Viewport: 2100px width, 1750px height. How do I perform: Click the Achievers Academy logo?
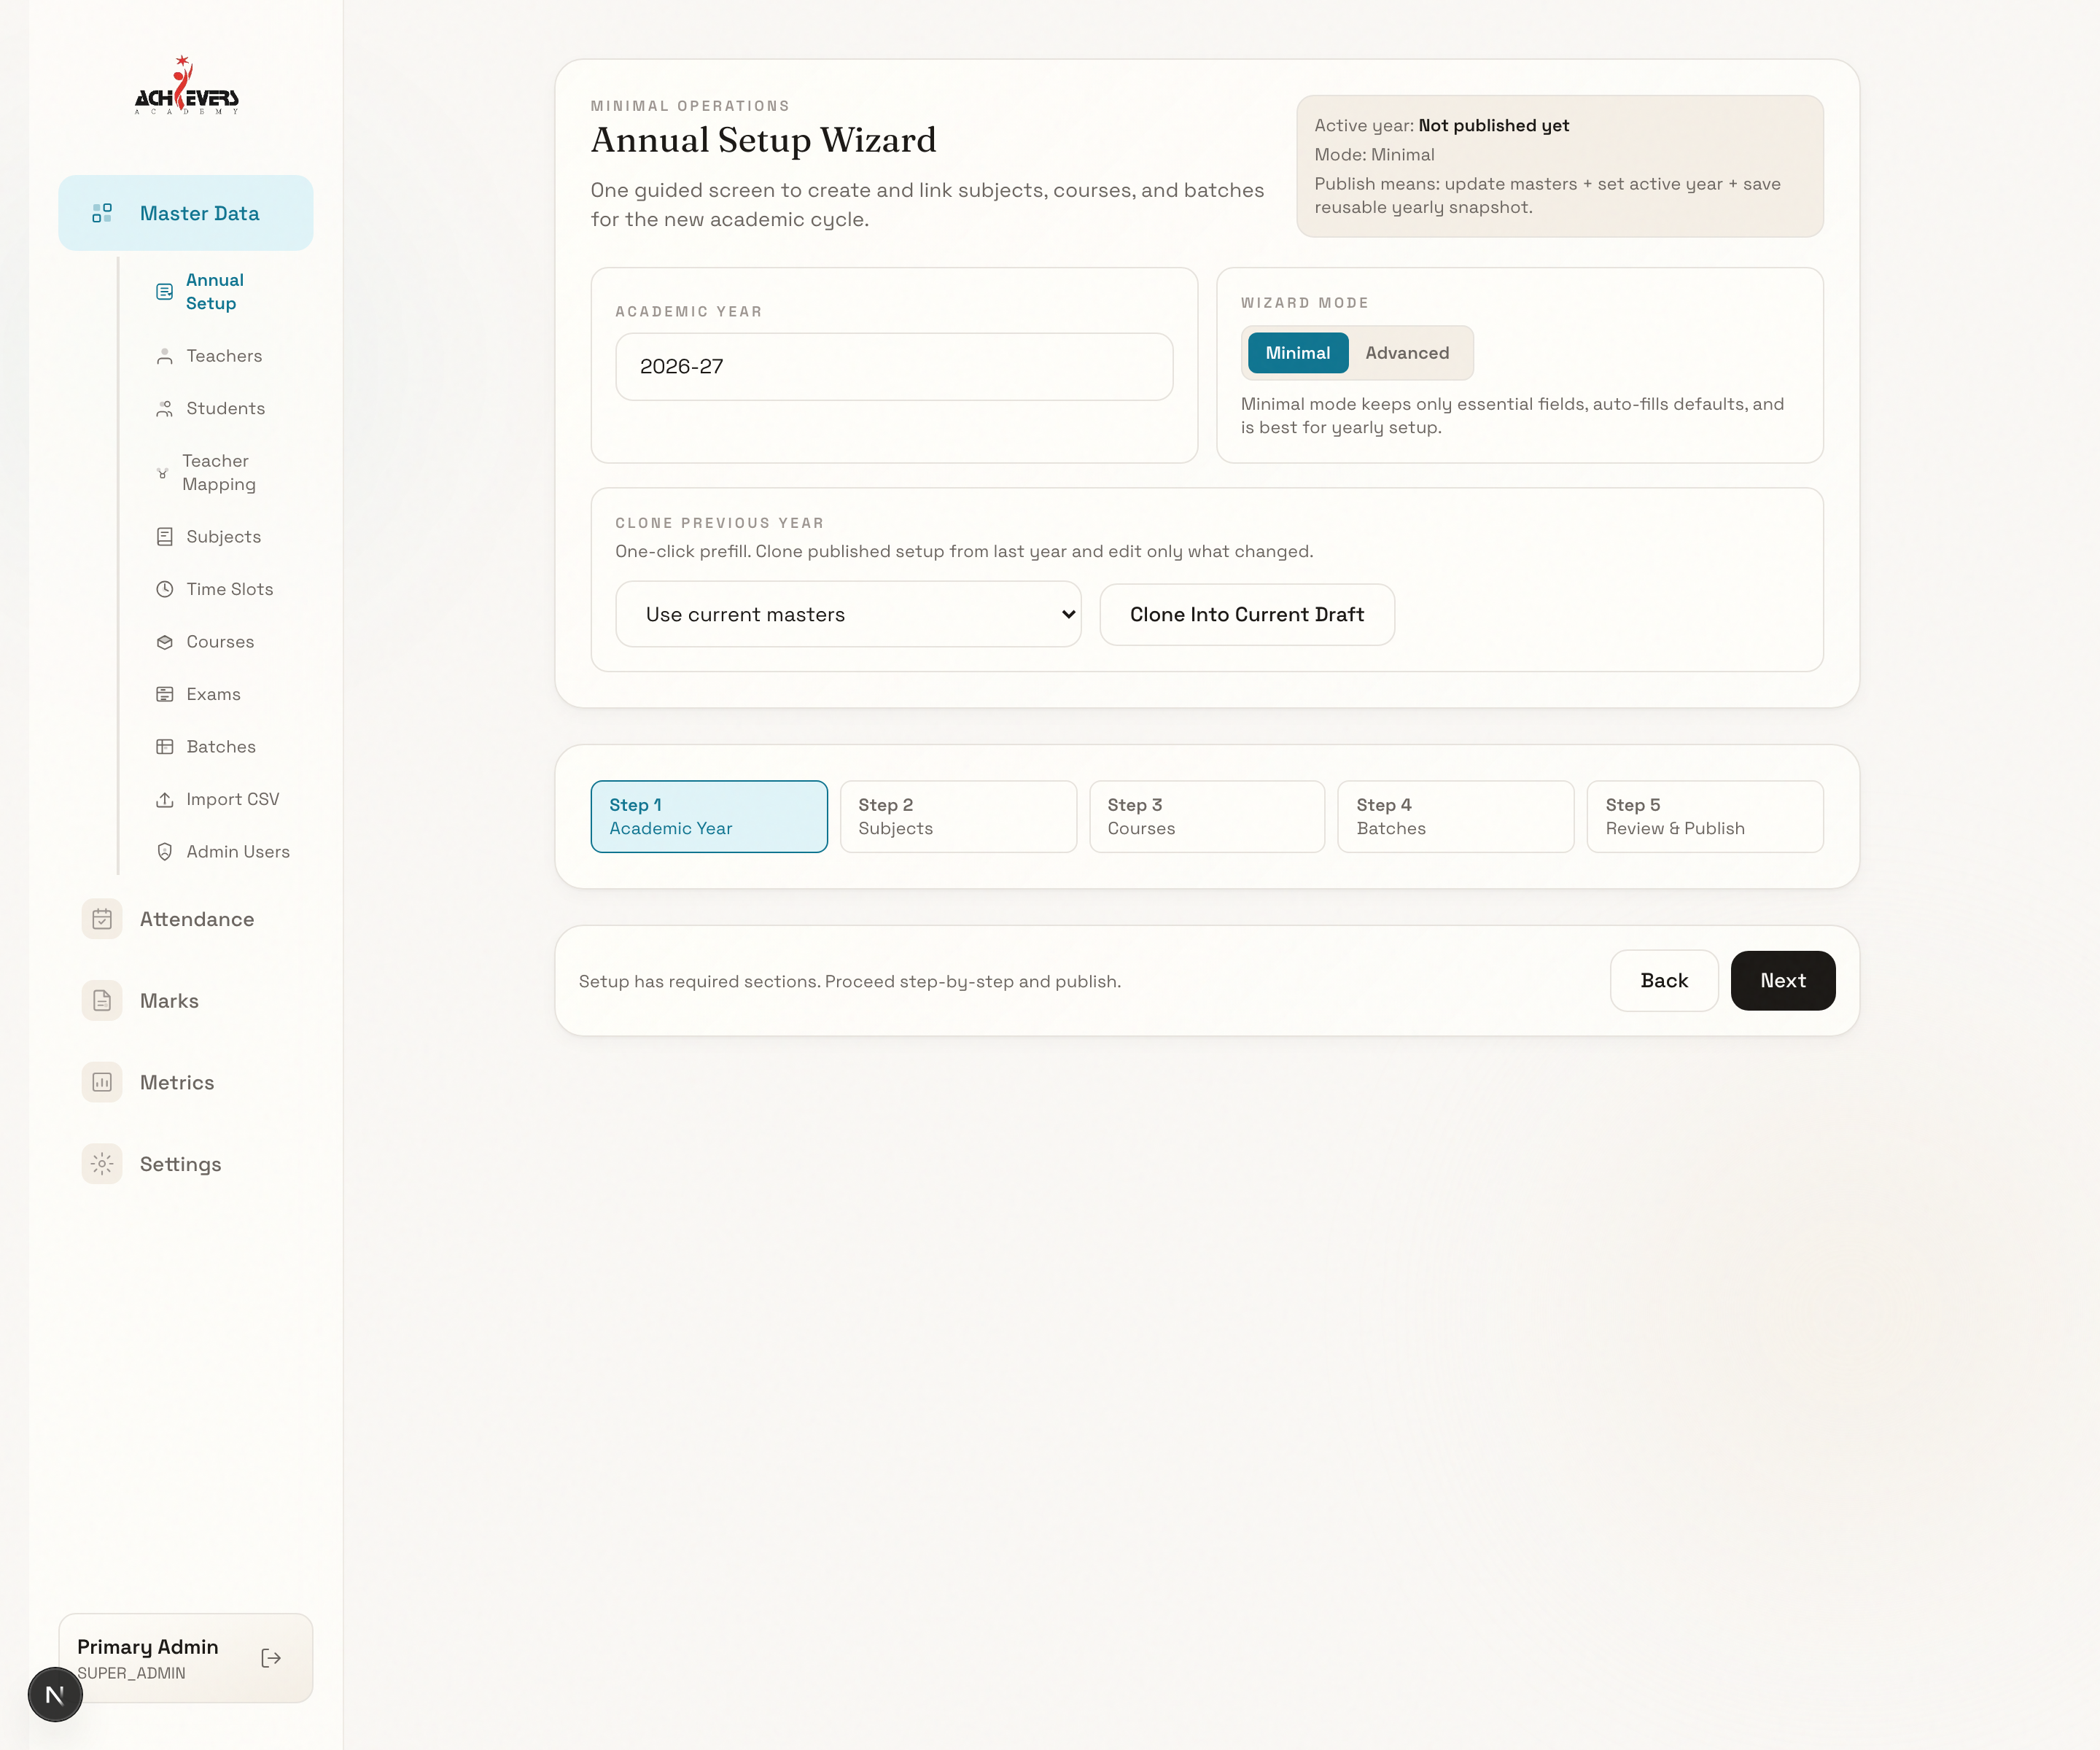tap(186, 87)
